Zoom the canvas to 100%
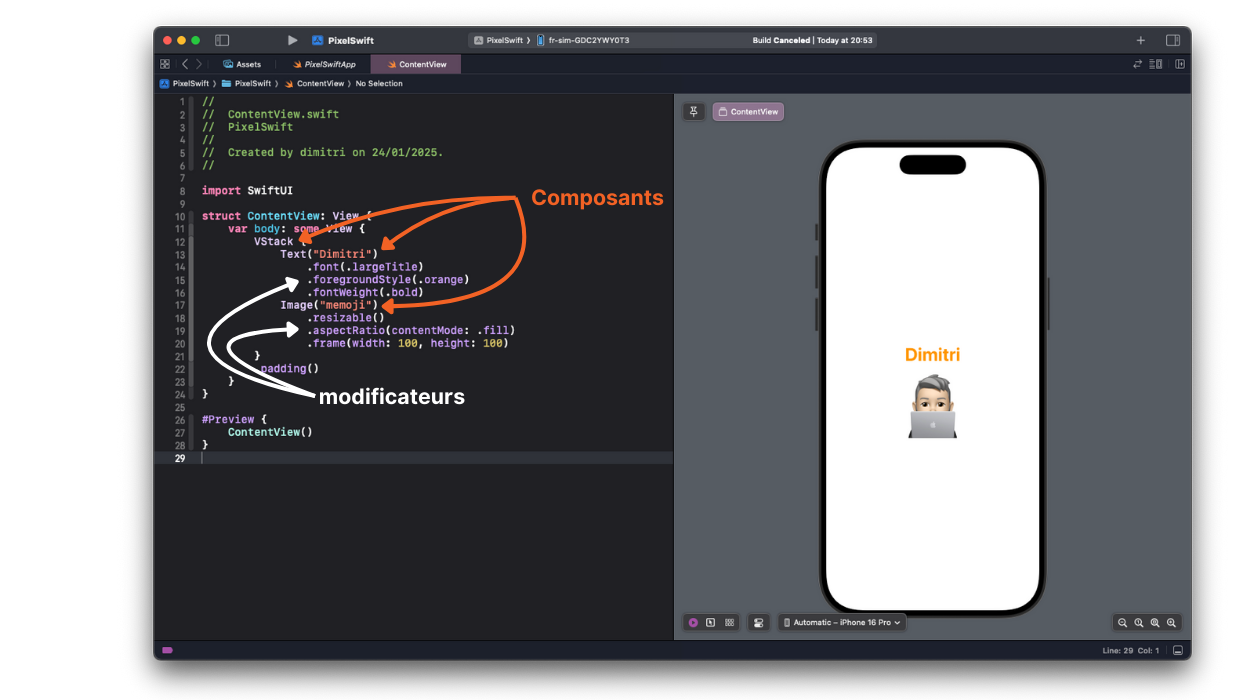The image size is (1260, 700). [1139, 622]
